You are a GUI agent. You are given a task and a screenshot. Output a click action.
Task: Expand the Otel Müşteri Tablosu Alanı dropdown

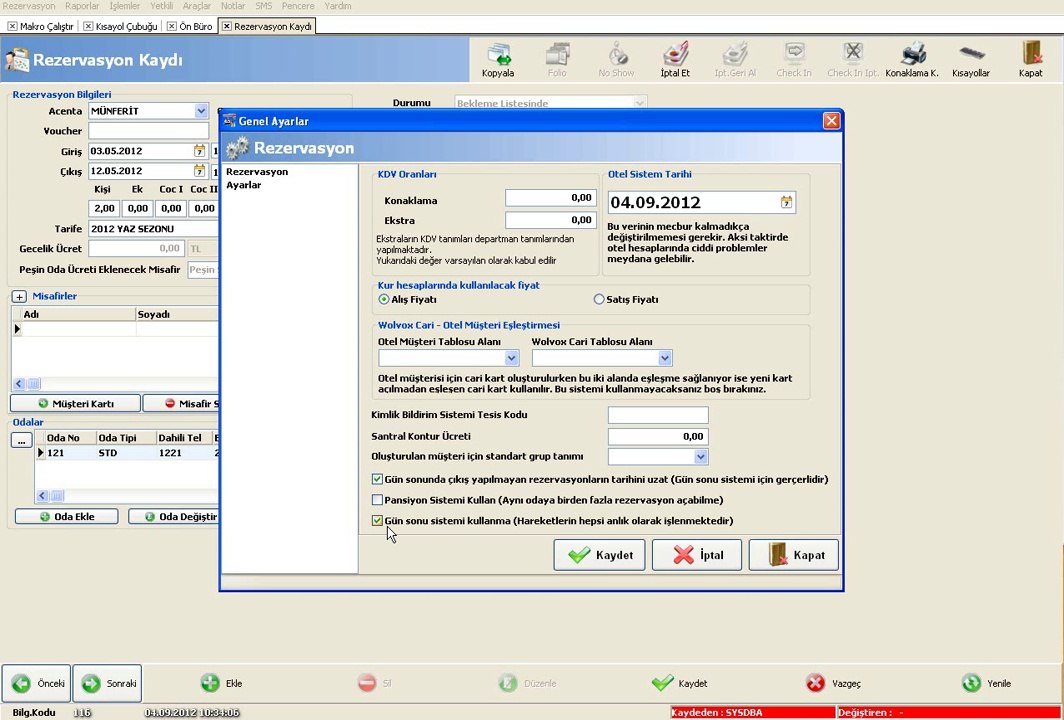pyautogui.click(x=512, y=358)
